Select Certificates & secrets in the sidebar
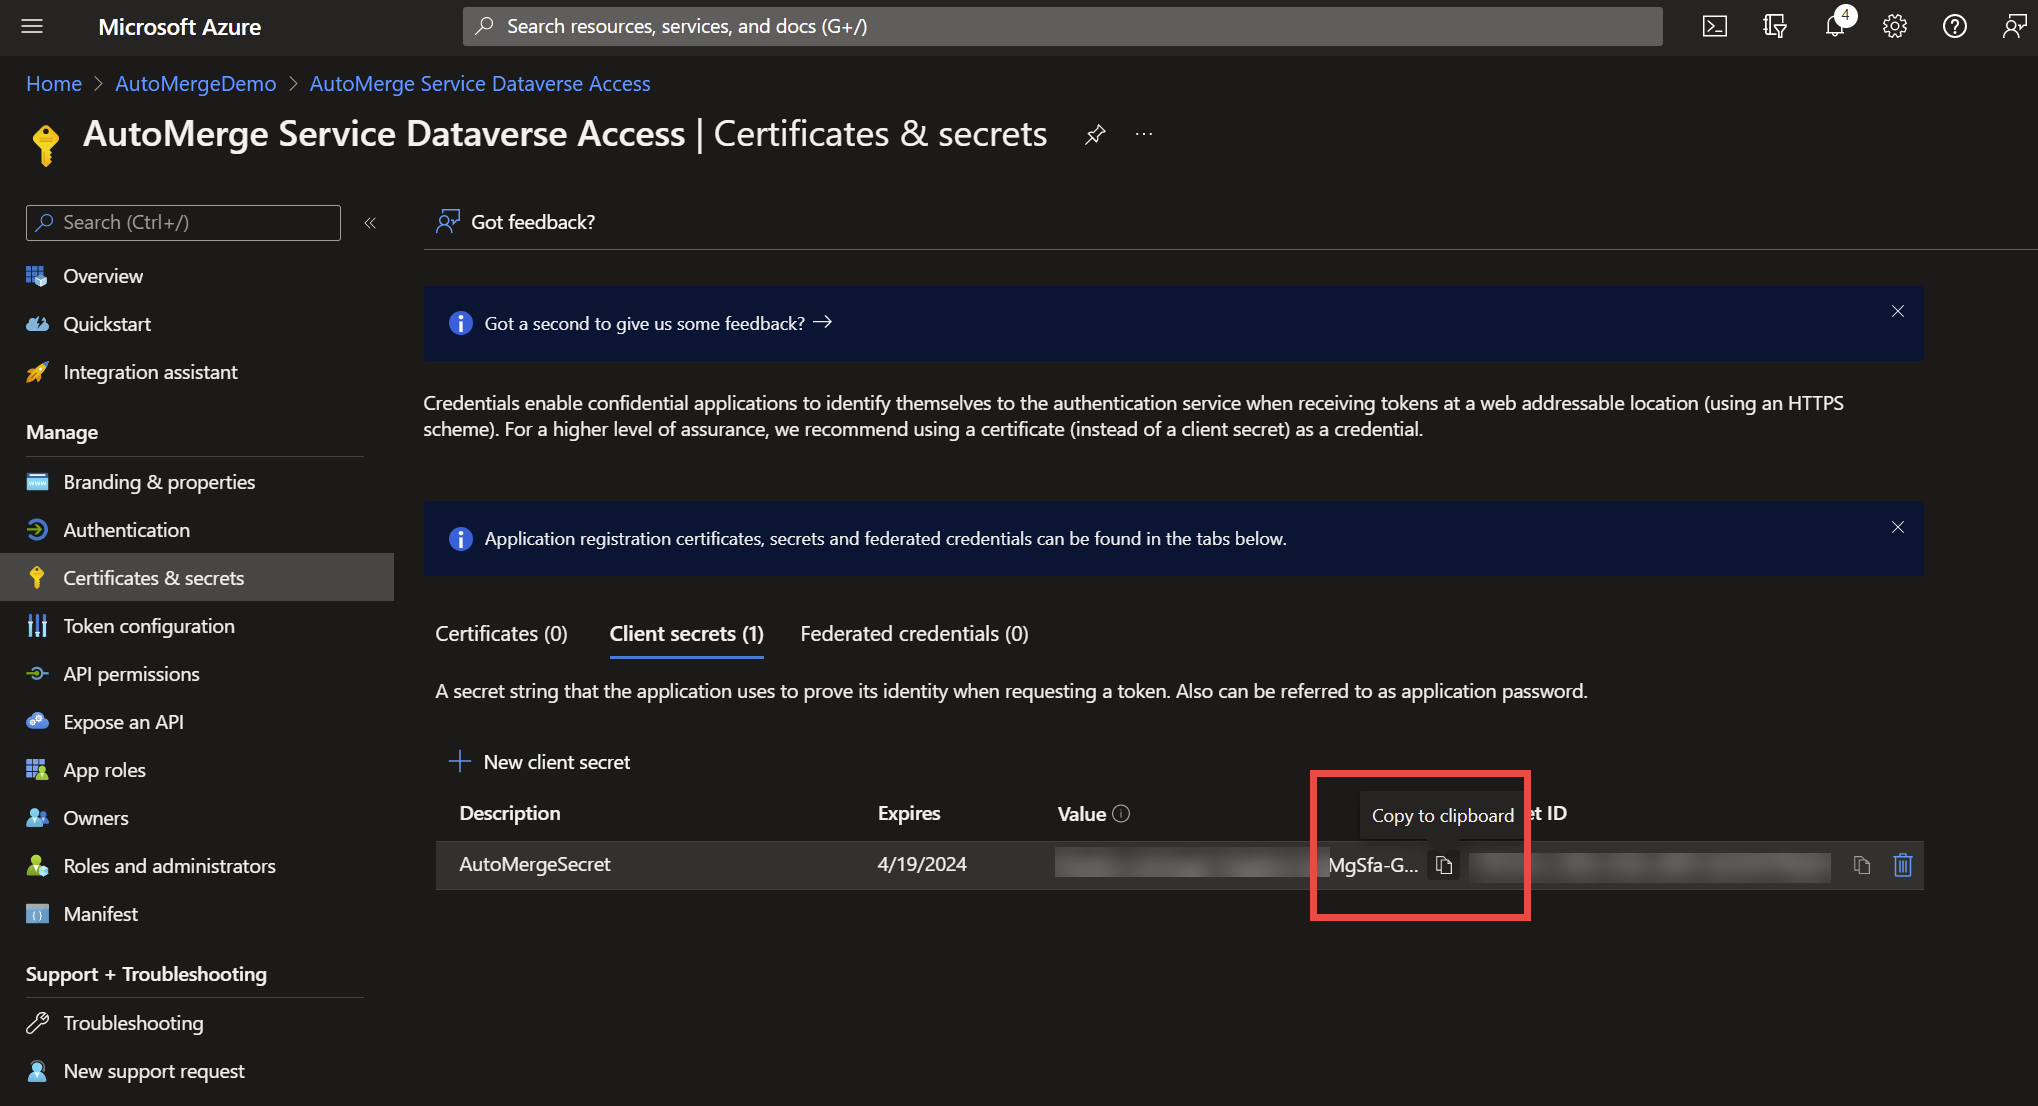 tap(197, 578)
